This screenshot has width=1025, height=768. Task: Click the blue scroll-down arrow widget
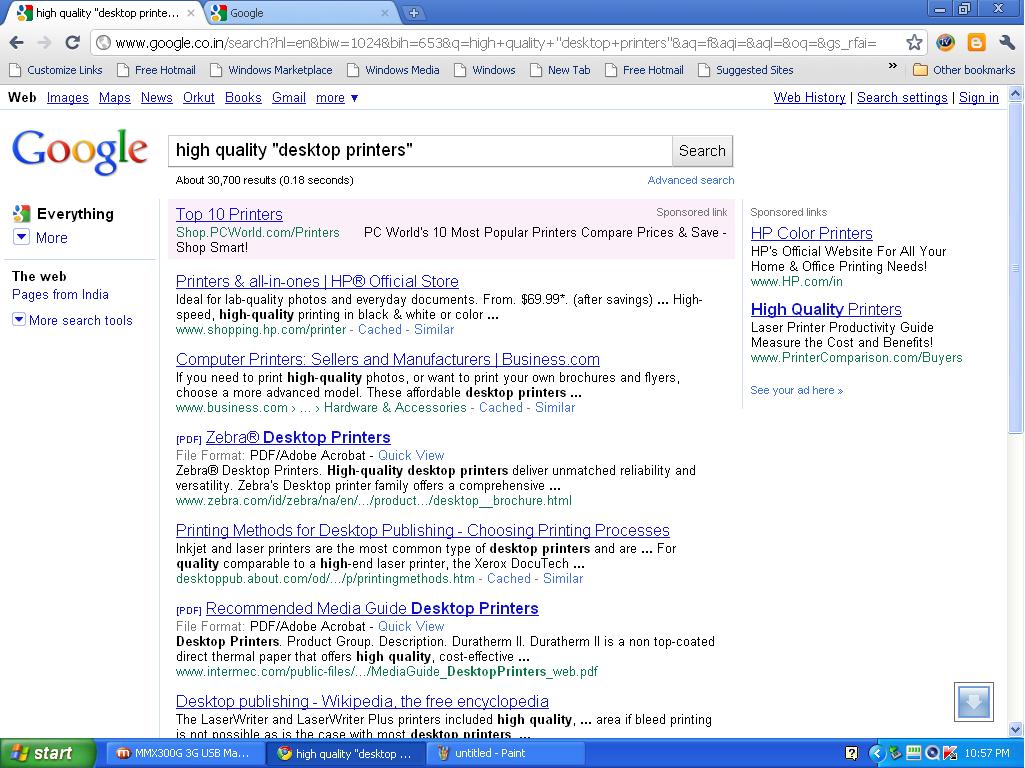tap(972, 702)
